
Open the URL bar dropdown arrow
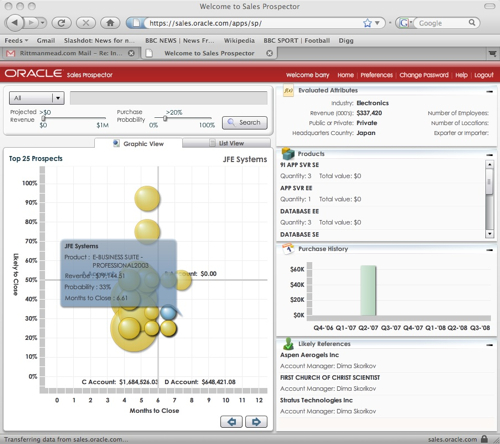(x=377, y=23)
